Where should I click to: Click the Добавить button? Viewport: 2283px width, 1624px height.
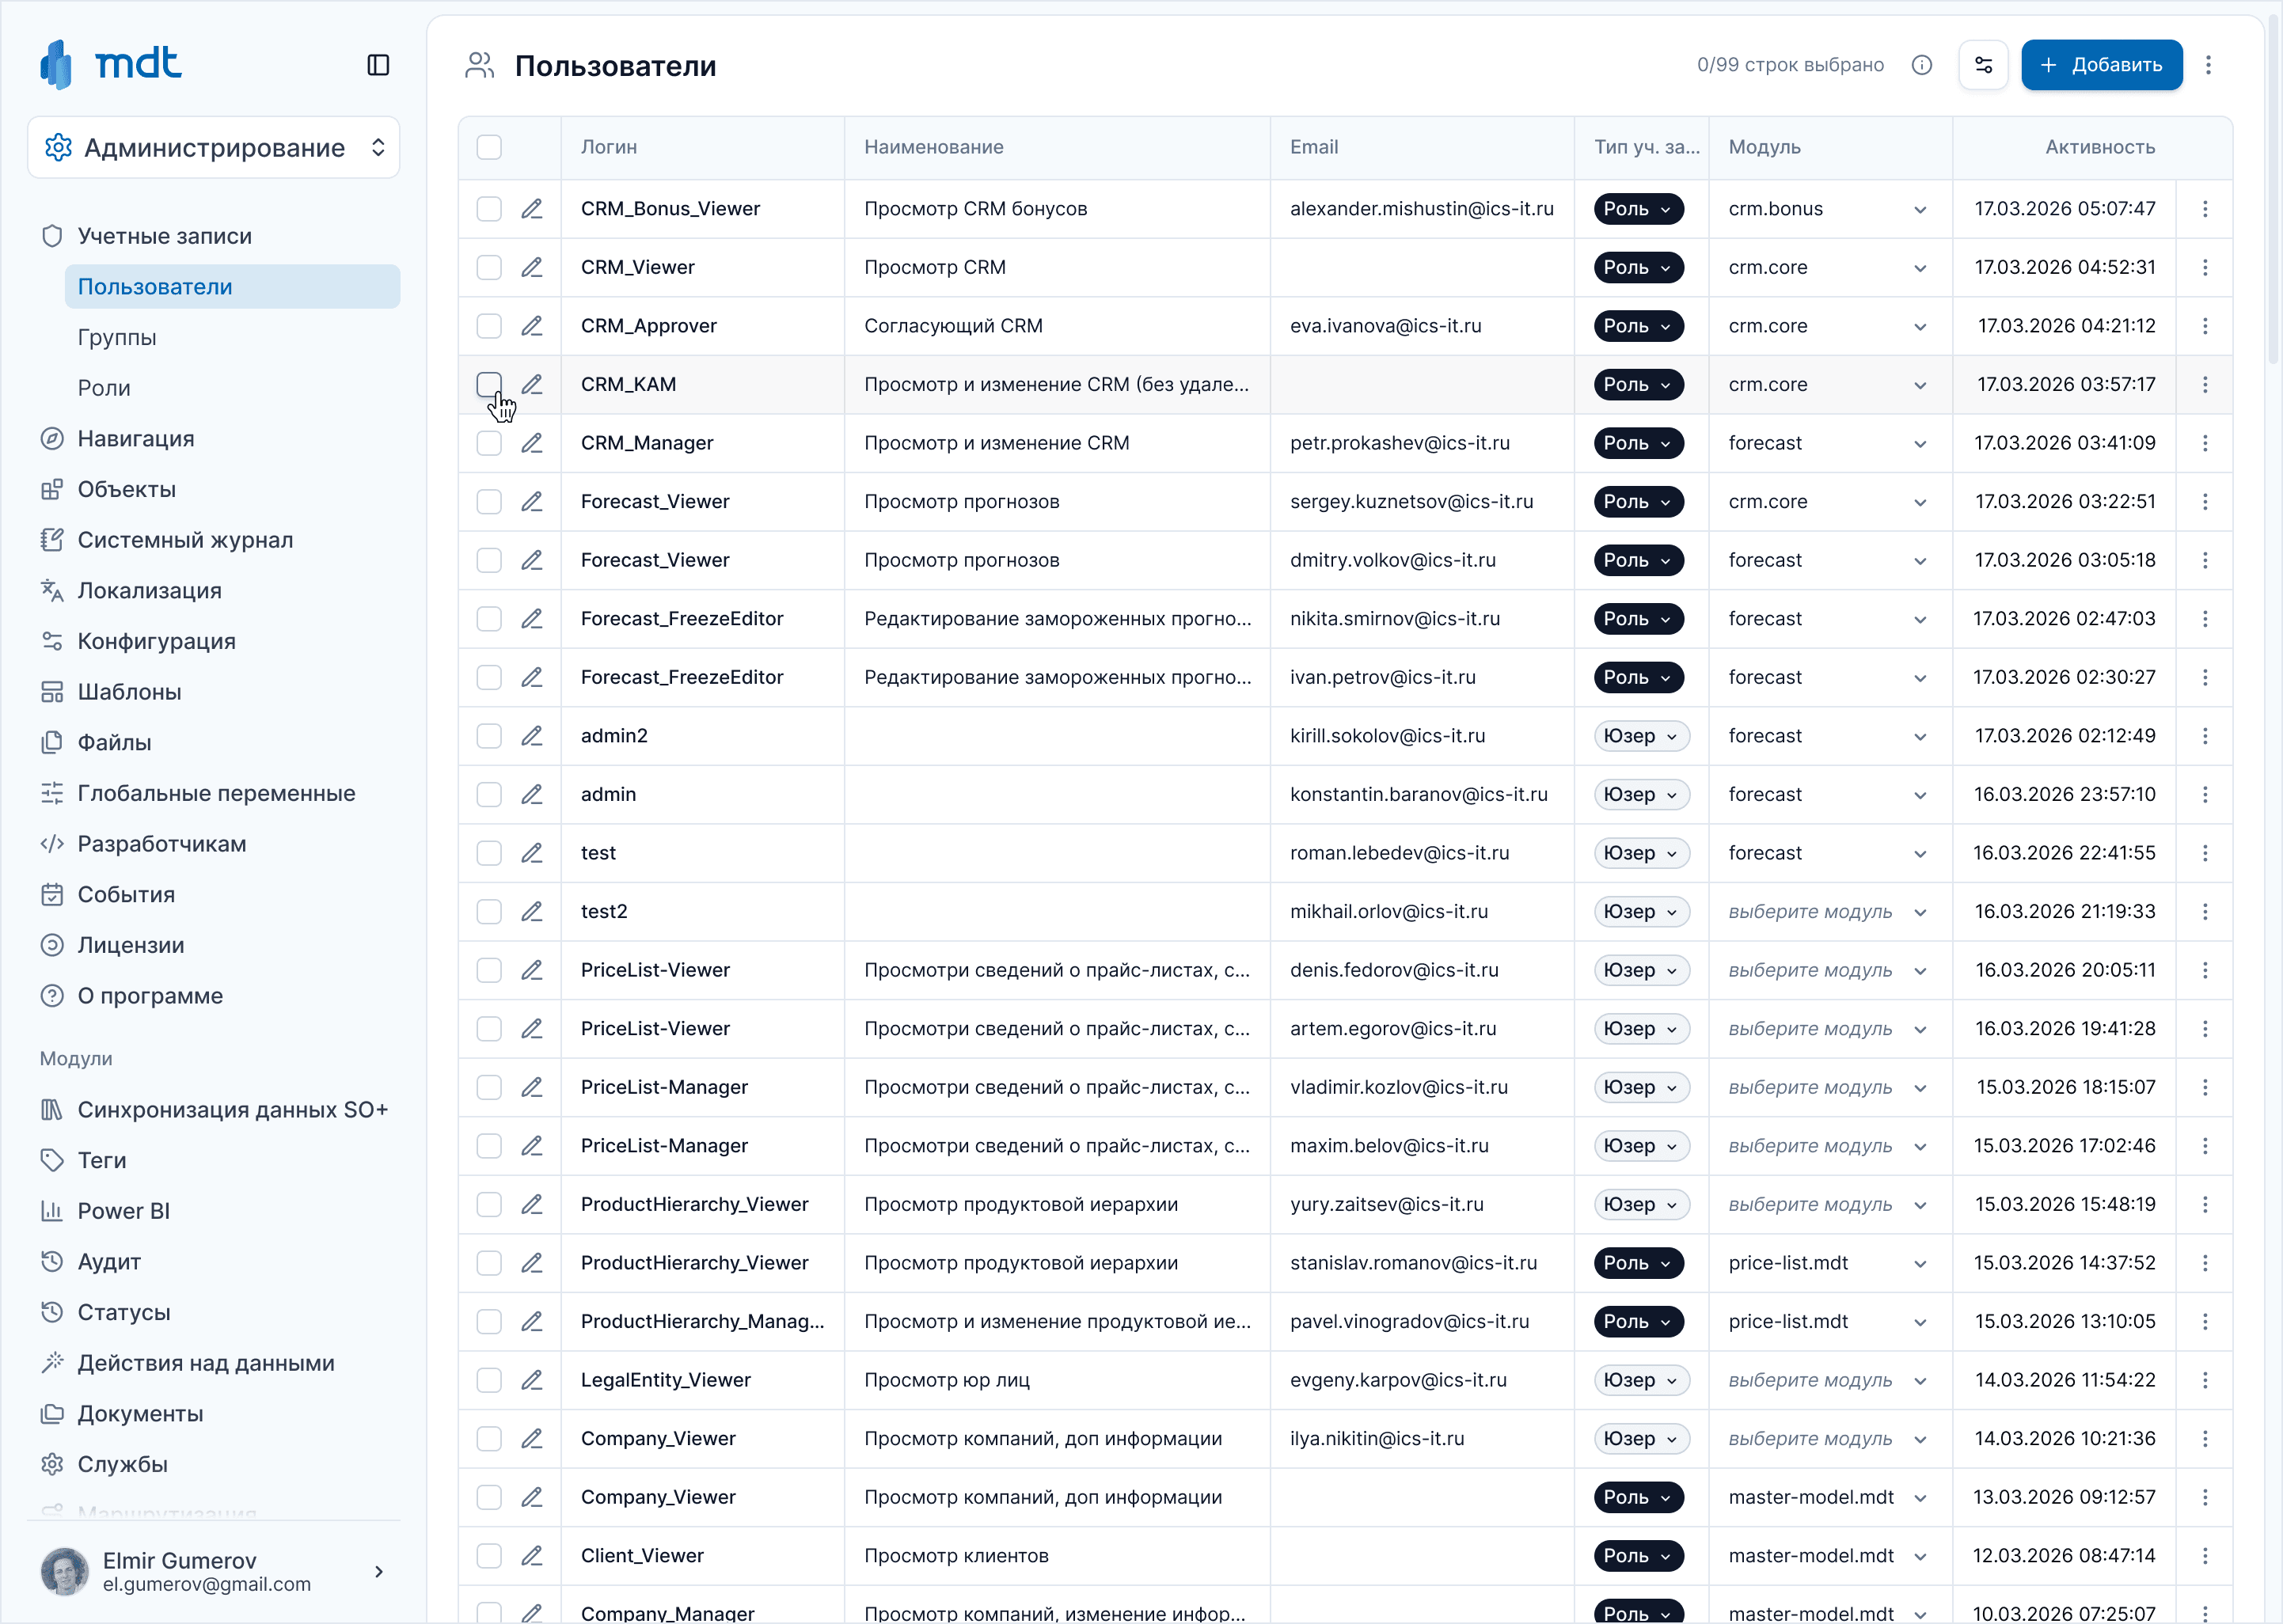pos(2102,65)
